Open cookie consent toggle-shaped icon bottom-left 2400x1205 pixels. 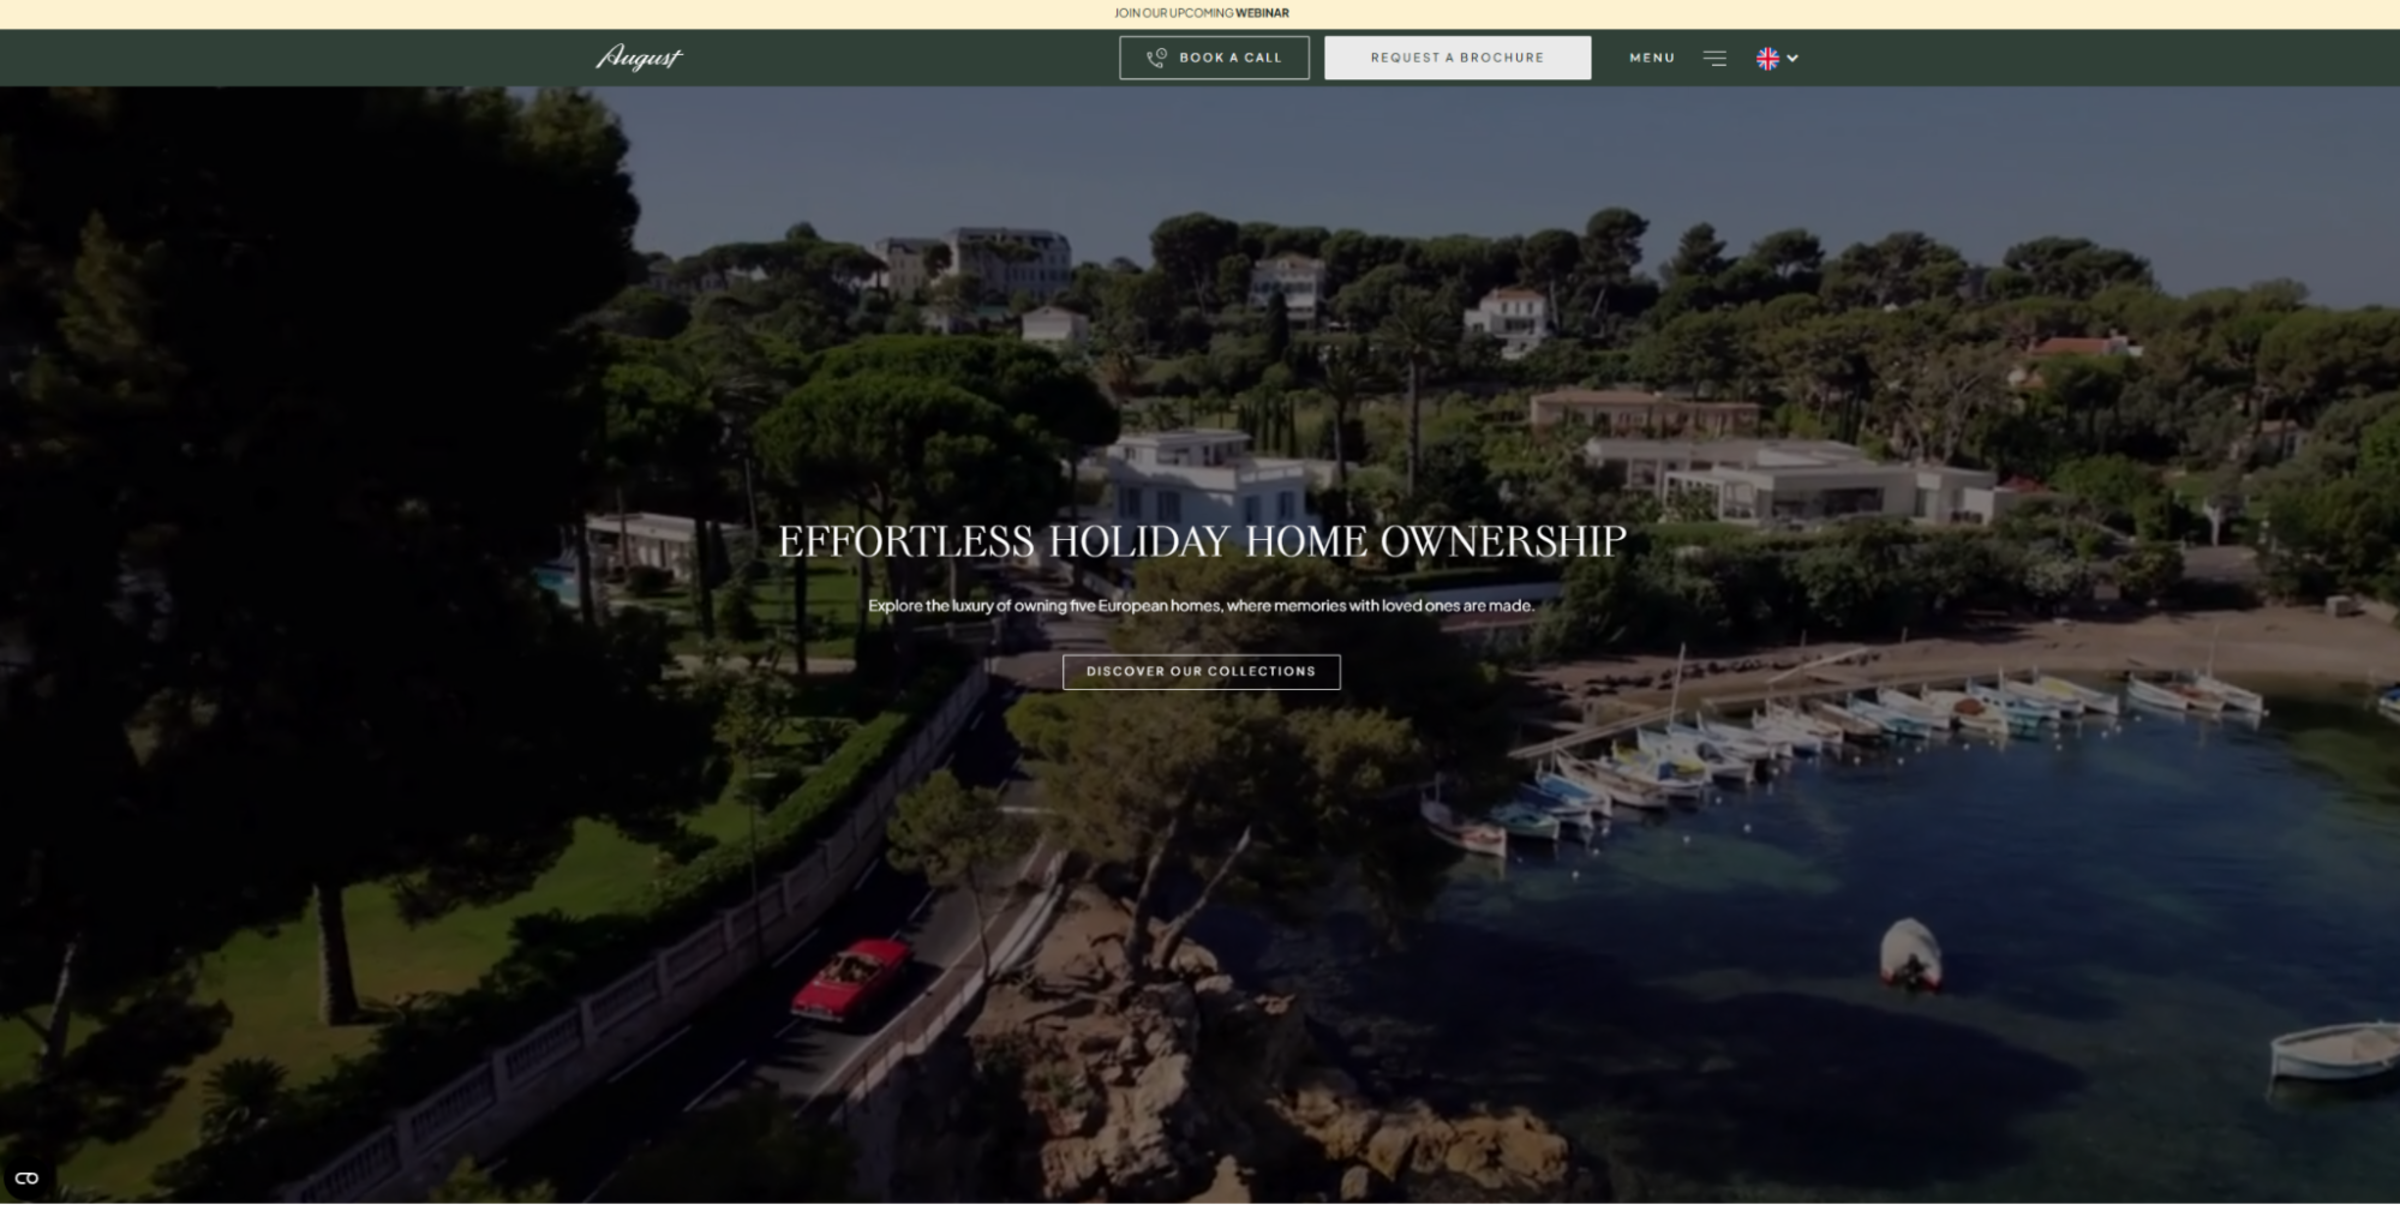click(x=27, y=1178)
